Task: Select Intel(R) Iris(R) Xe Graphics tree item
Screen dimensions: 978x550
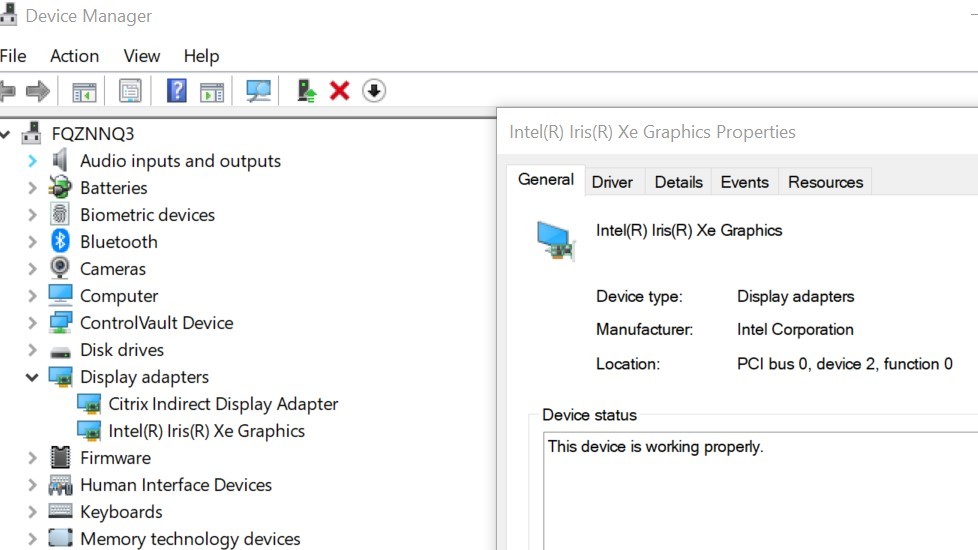Action: click(x=206, y=431)
